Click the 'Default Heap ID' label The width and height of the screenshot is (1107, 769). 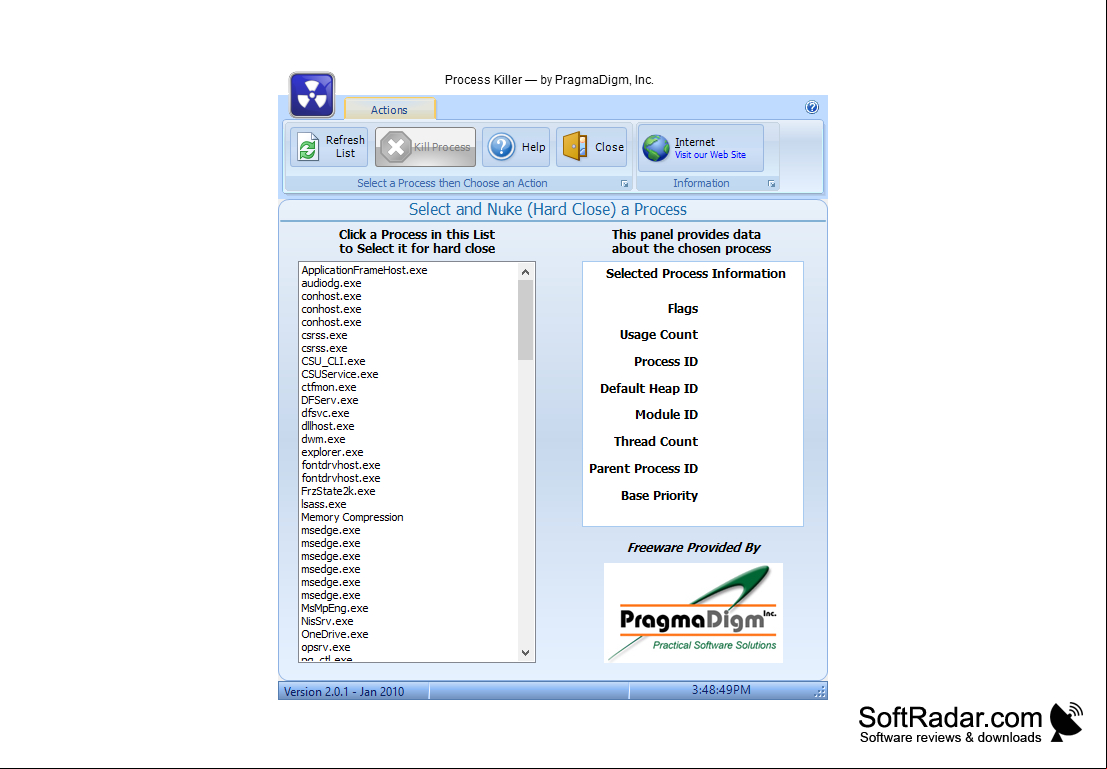click(x=649, y=388)
